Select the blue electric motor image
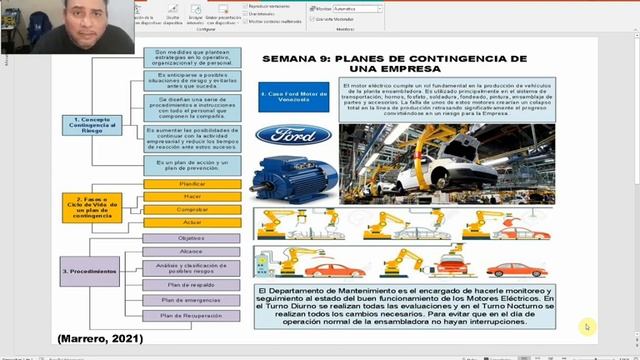Screen dimensions: 640x360 pyautogui.click(x=294, y=179)
